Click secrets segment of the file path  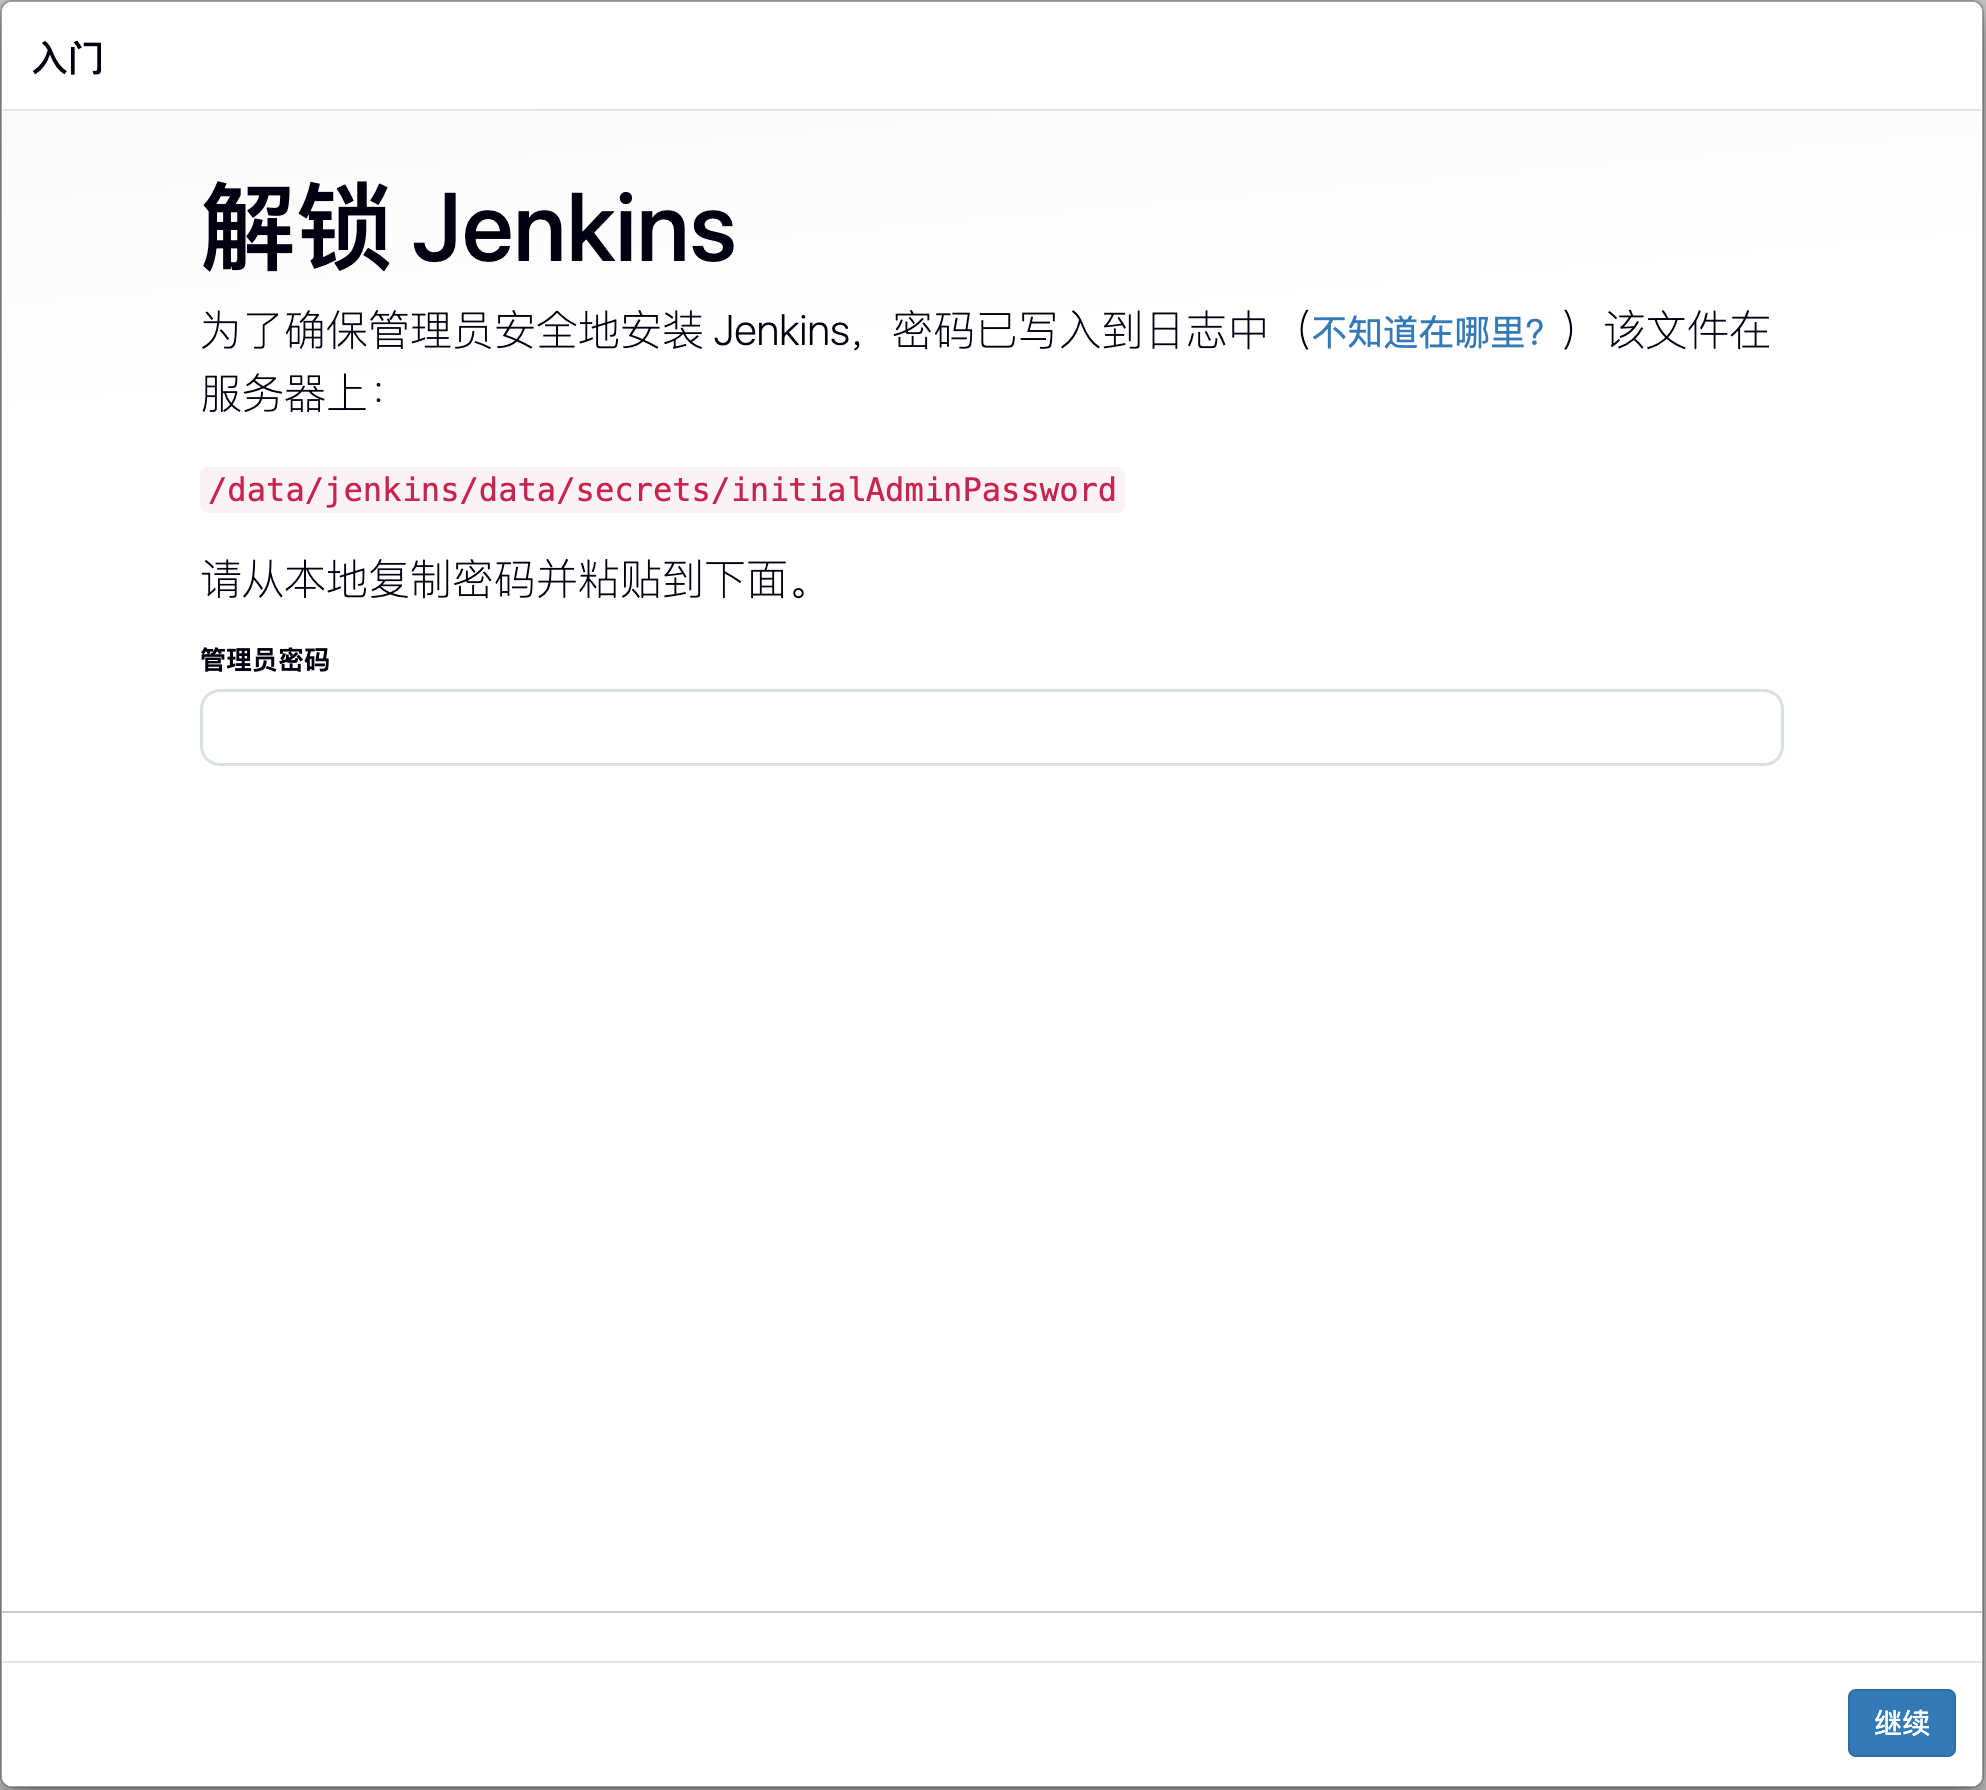642,490
